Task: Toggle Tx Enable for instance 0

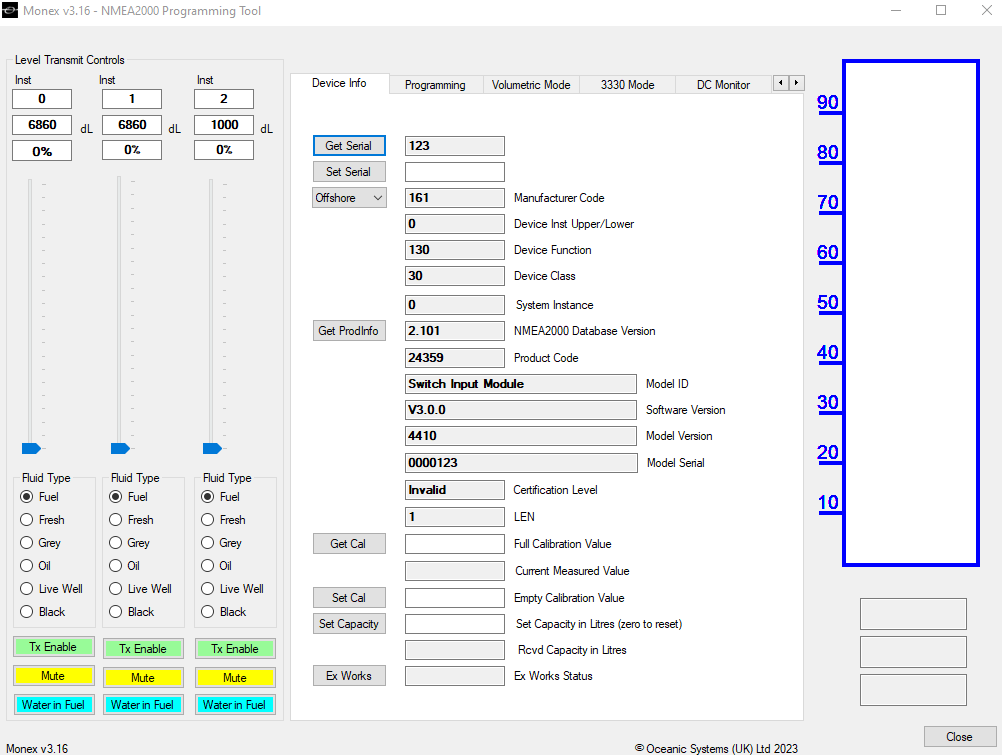Action: [x=54, y=647]
